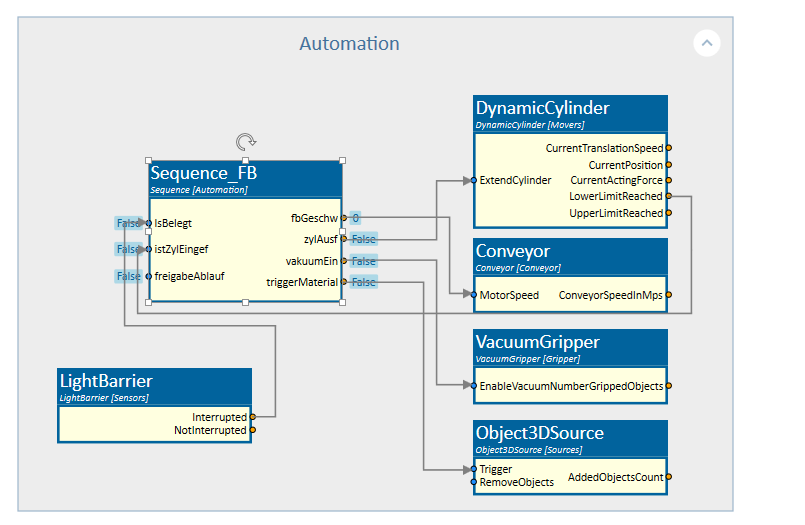This screenshot has width=805, height=525.
Task: Click the False value next to triggerMaterial
Action: (x=363, y=282)
